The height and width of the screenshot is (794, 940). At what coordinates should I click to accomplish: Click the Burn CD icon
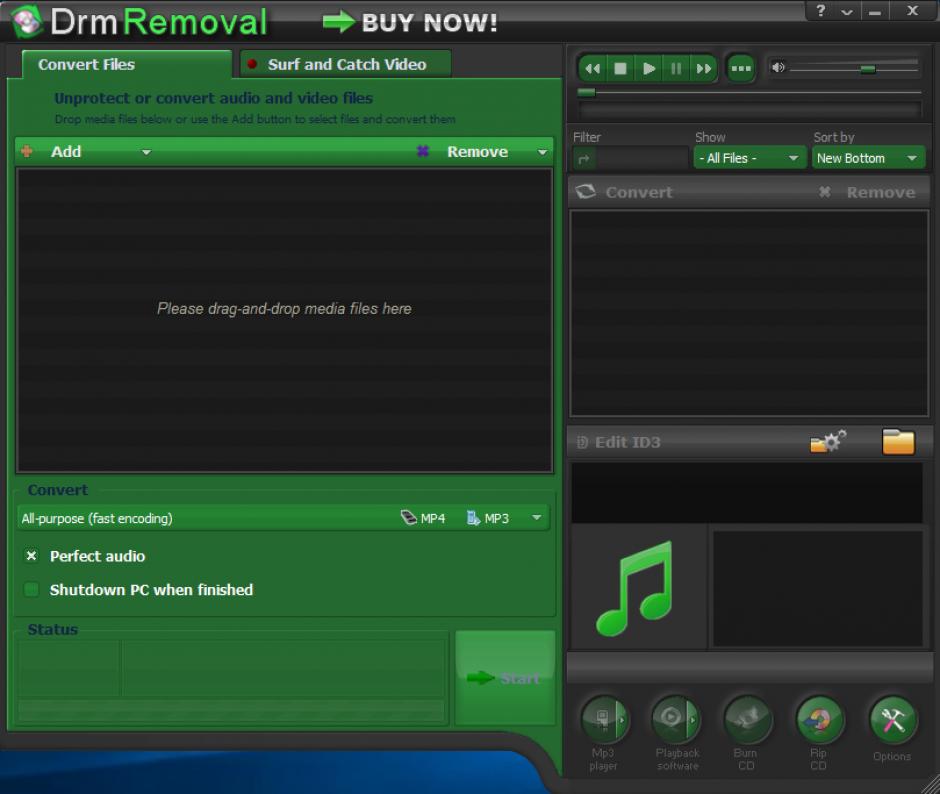pos(747,718)
